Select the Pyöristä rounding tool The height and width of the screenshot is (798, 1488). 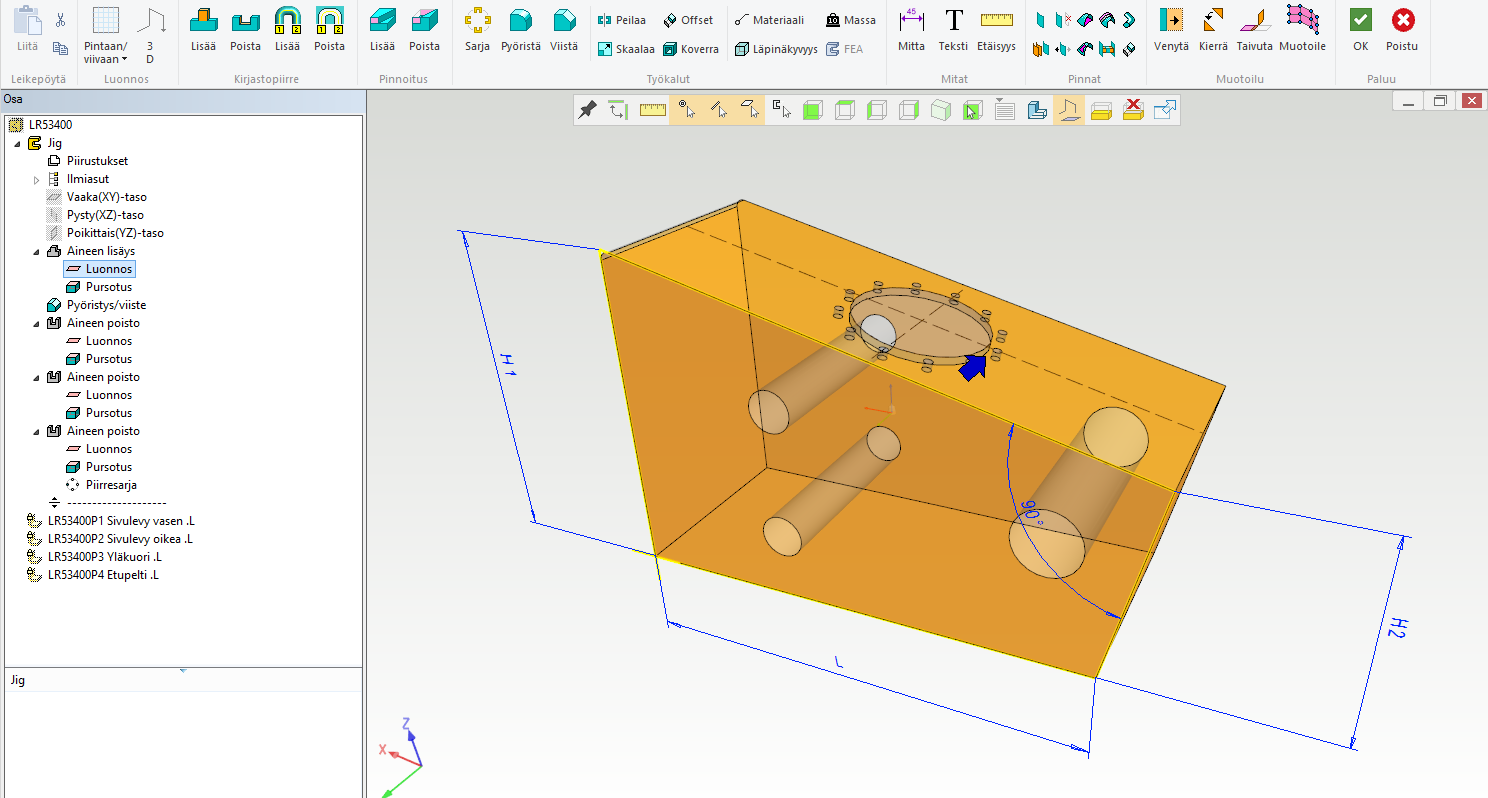[520, 29]
